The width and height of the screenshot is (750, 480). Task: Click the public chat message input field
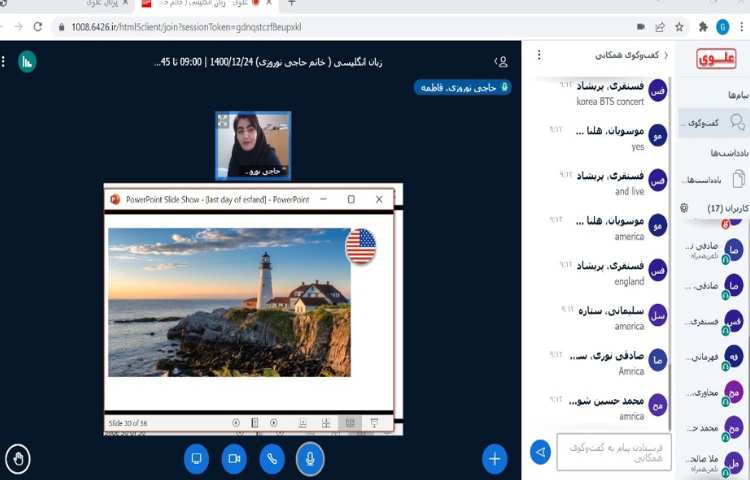point(613,452)
